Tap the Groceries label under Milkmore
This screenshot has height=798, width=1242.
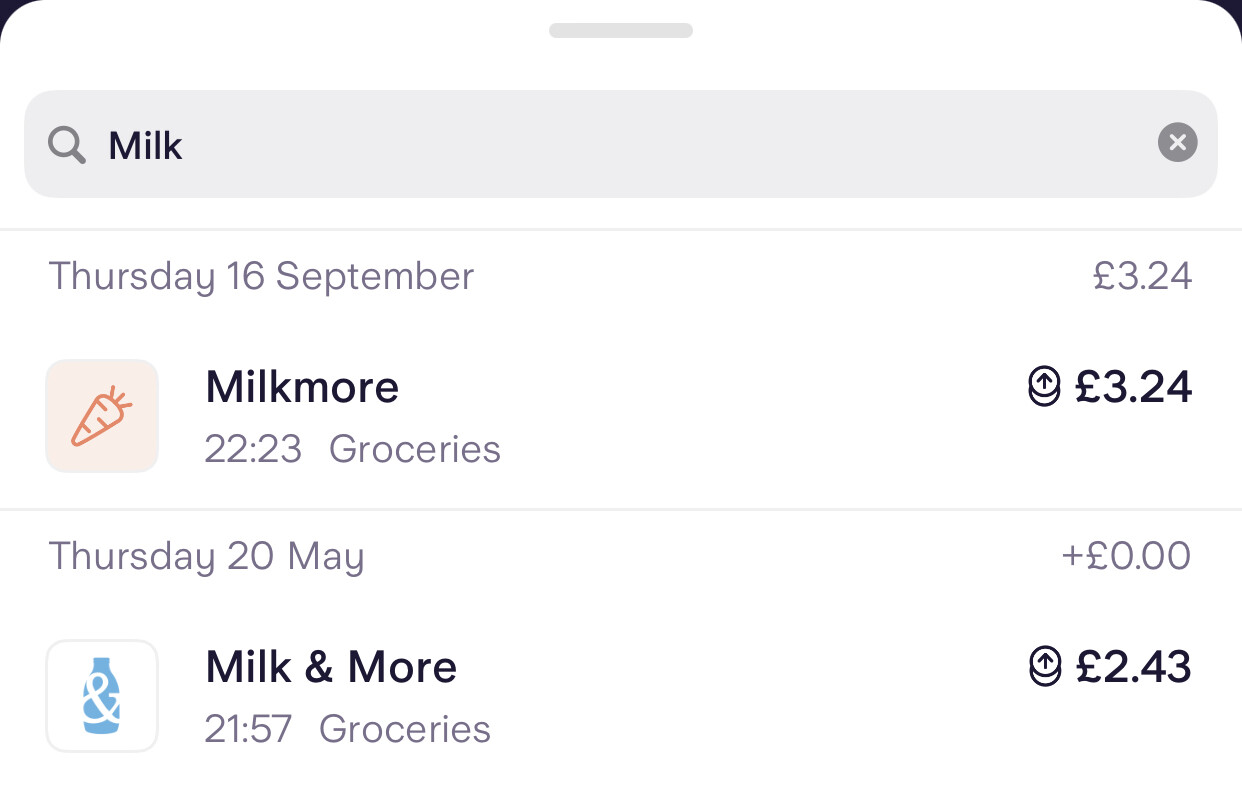[415, 449]
